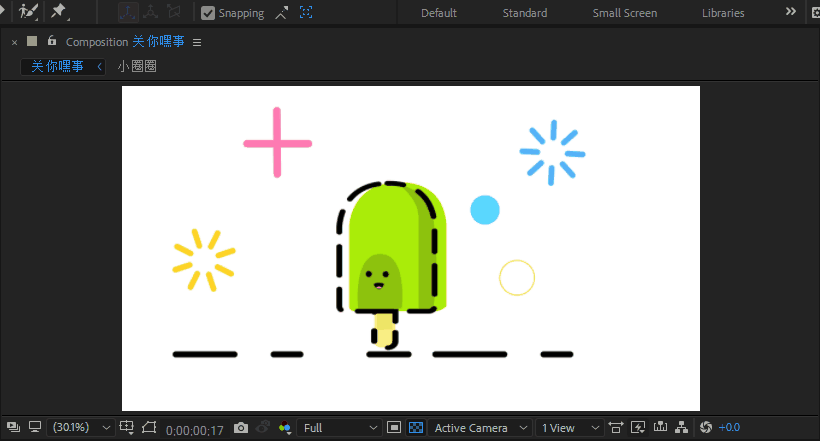Open the Show Channel color menu
The image size is (820, 441).
coord(284,428)
